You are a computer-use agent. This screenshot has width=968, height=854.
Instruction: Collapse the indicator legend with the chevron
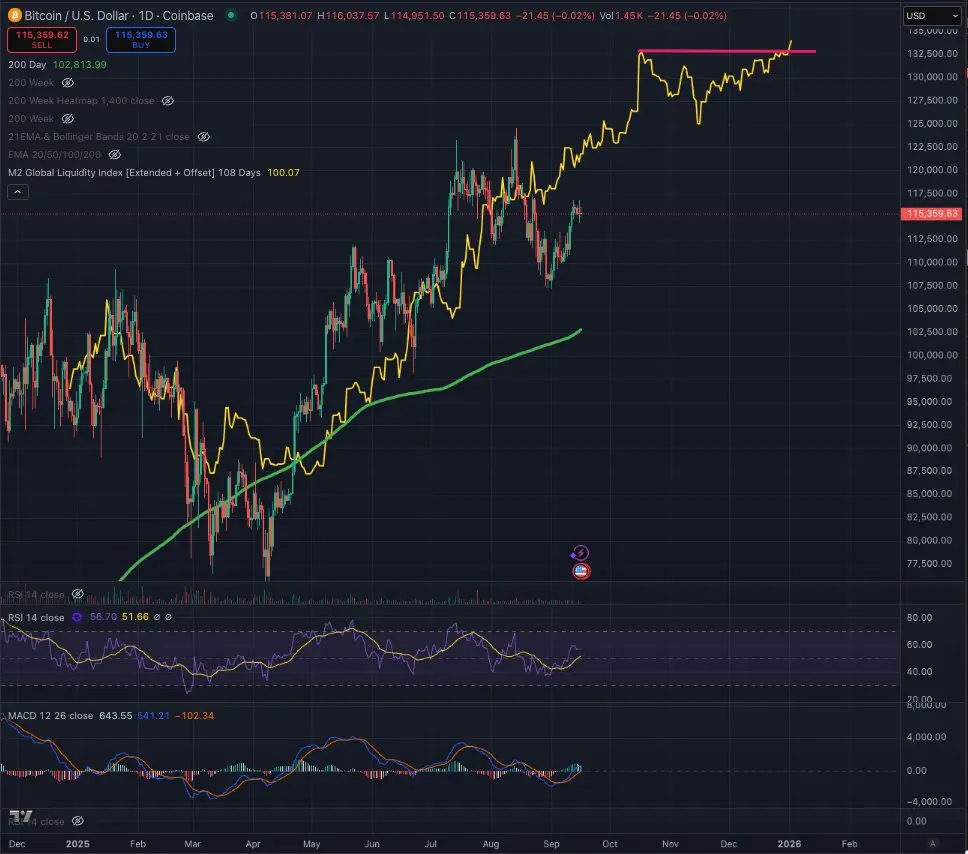click(x=18, y=192)
